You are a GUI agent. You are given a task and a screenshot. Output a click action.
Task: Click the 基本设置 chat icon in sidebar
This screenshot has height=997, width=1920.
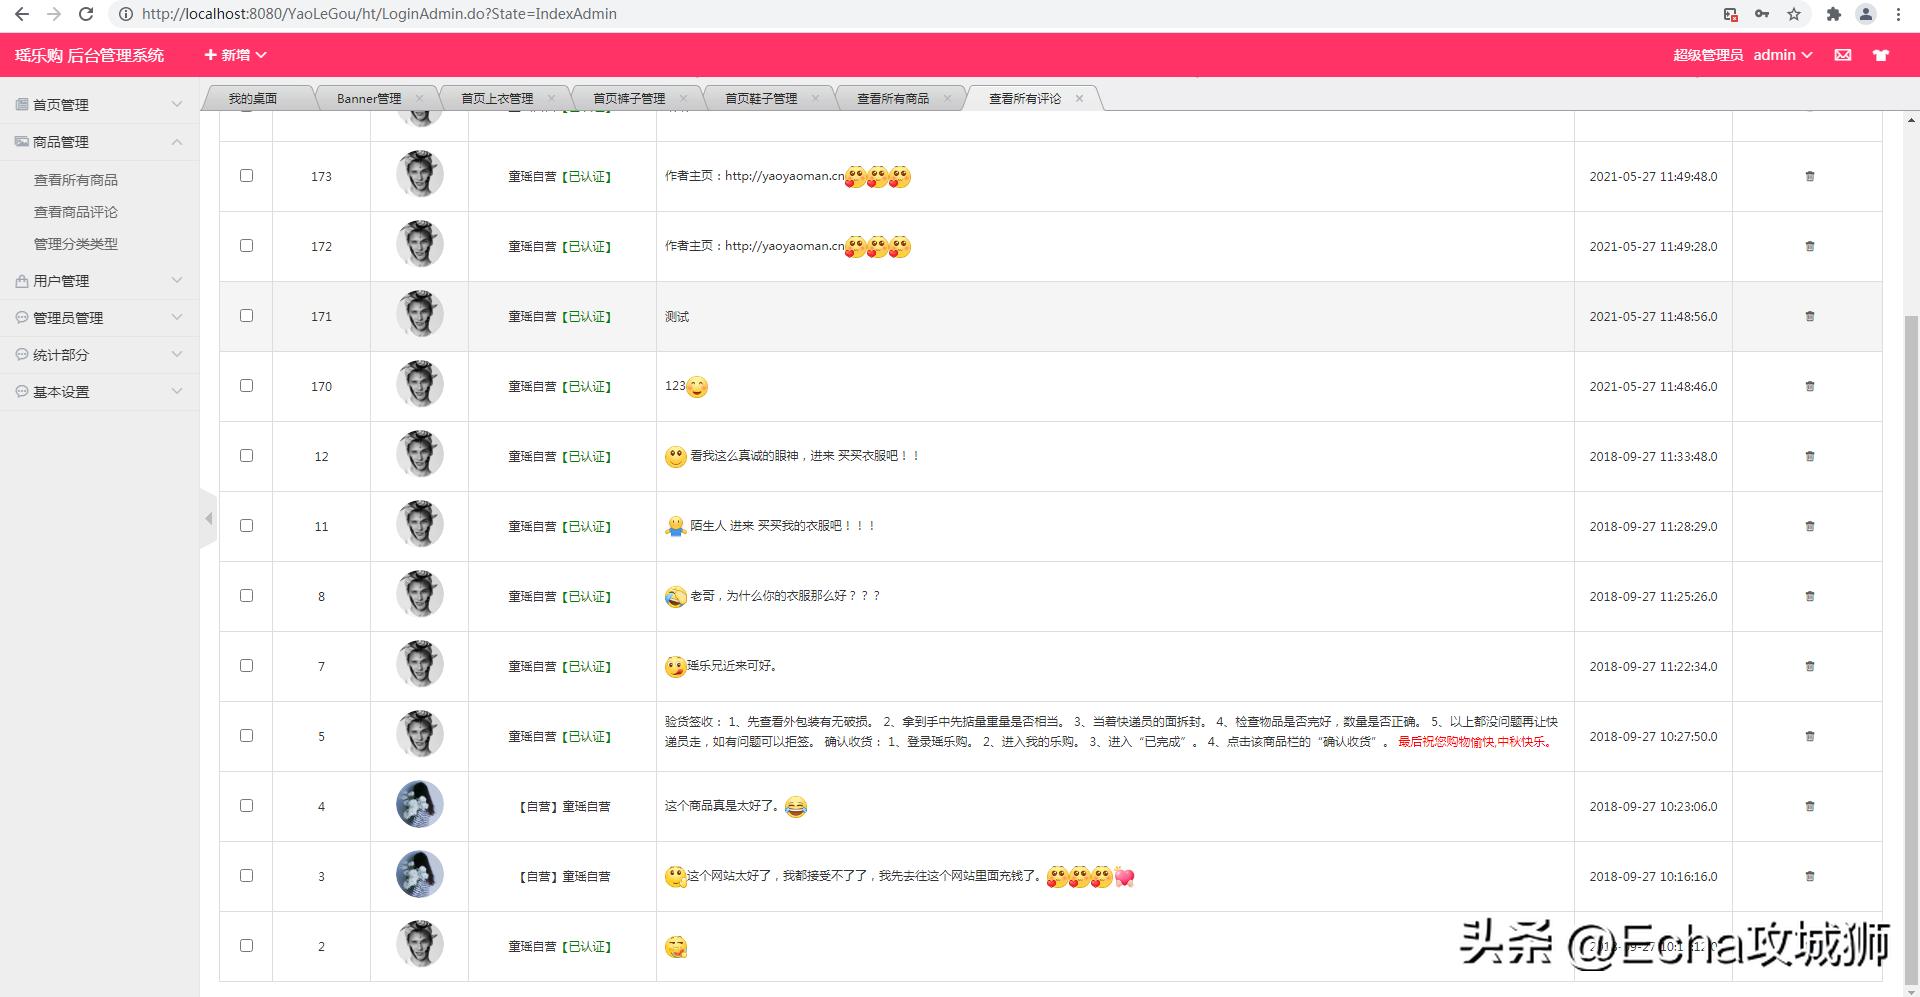[x=21, y=391]
